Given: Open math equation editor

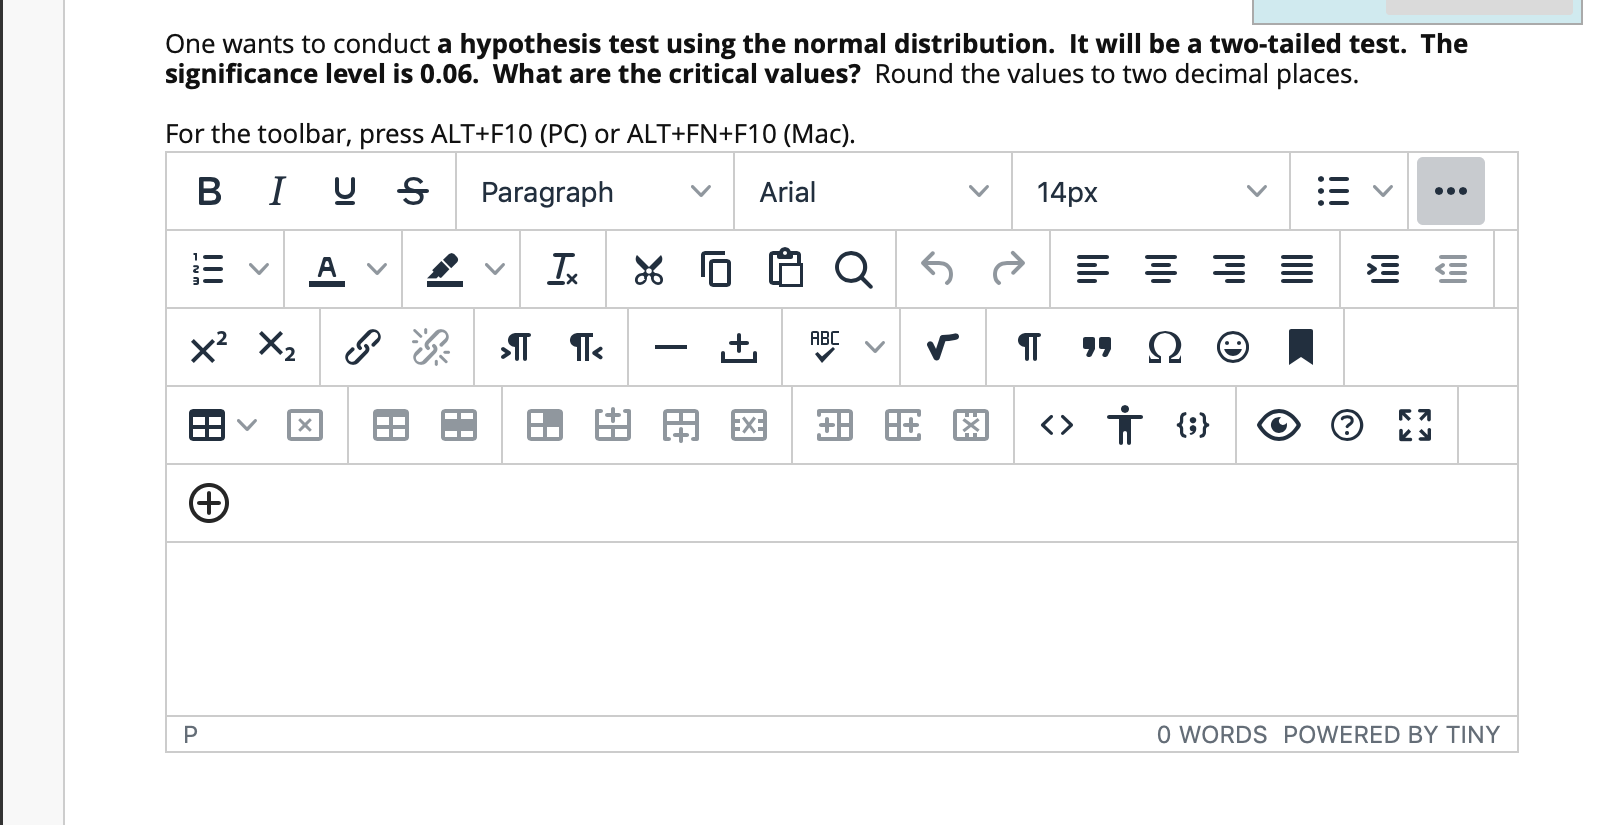Looking at the screenshot, I should click(942, 347).
